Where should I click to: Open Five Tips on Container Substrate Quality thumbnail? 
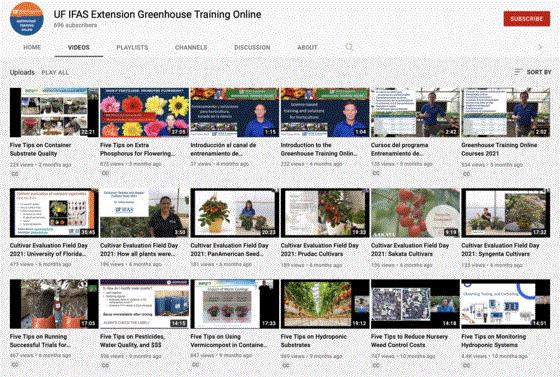pos(54,112)
